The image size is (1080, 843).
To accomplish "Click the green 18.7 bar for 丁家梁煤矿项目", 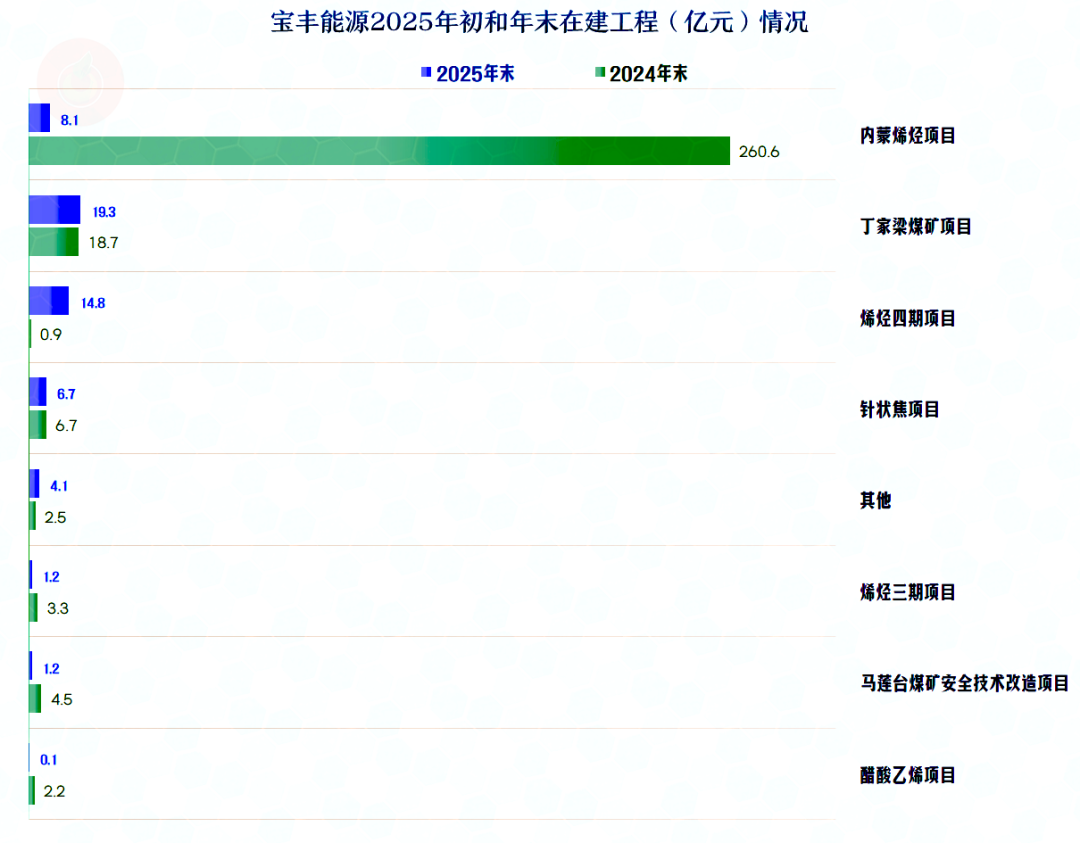I will click(53, 242).
